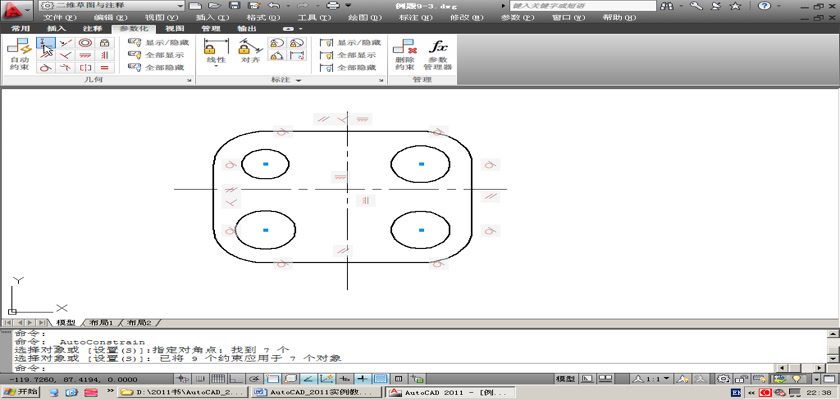Toggle Dynamic Input in status bar

click(x=344, y=379)
